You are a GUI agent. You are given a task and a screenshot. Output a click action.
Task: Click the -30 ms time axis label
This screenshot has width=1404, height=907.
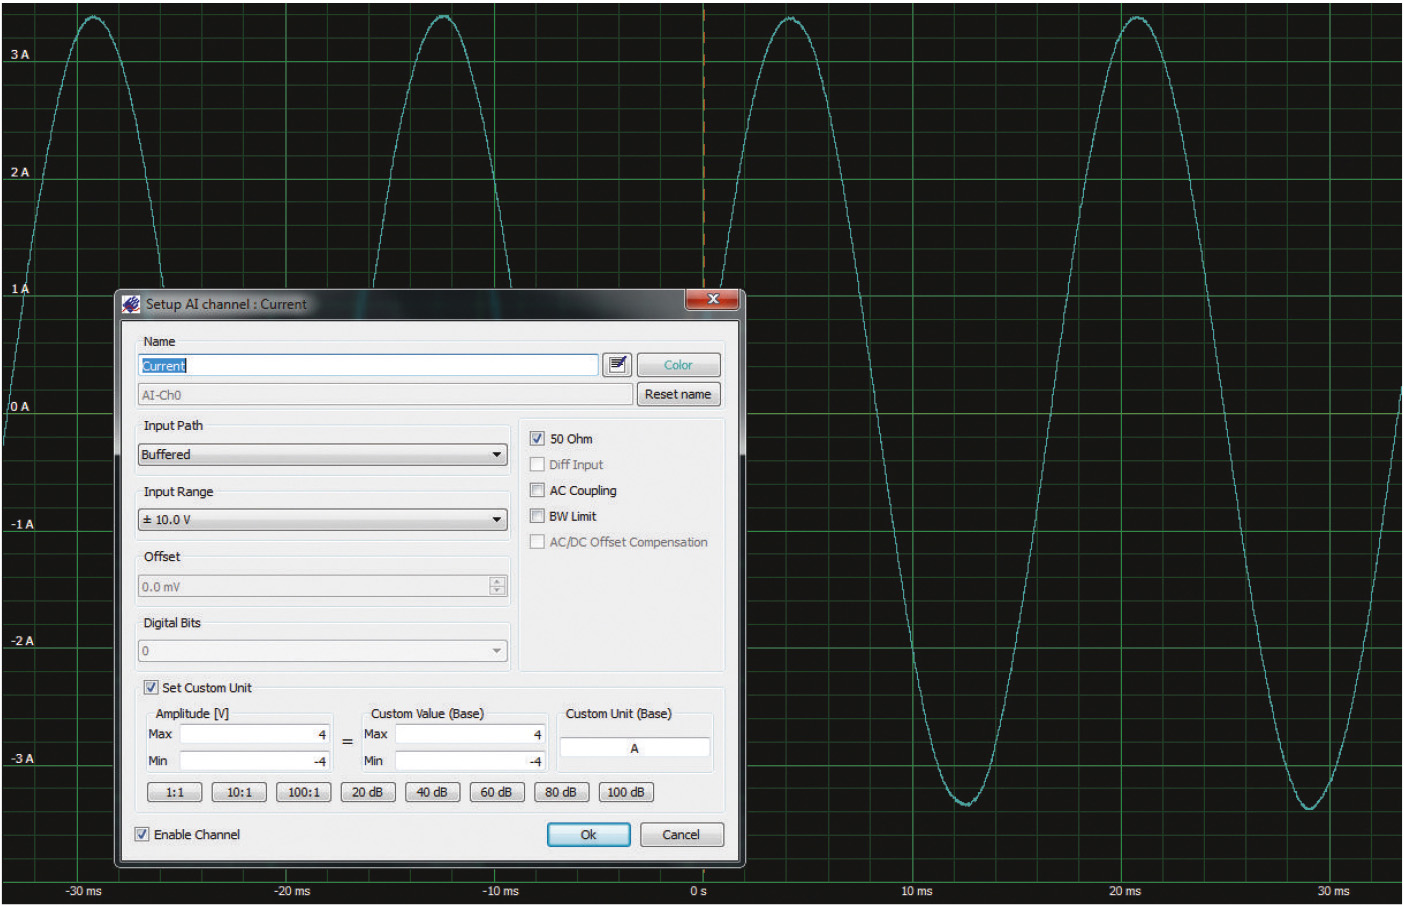[x=84, y=891]
